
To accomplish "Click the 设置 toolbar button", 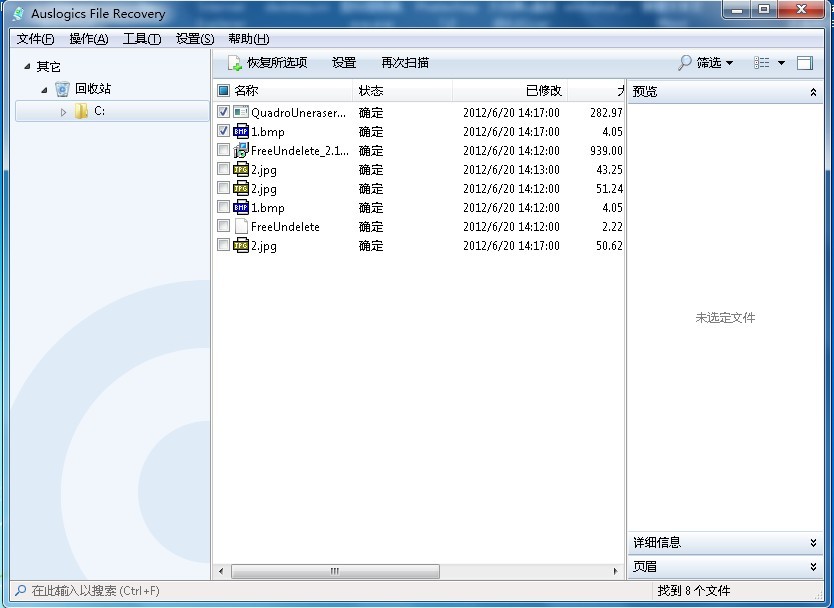I will click(x=344, y=63).
